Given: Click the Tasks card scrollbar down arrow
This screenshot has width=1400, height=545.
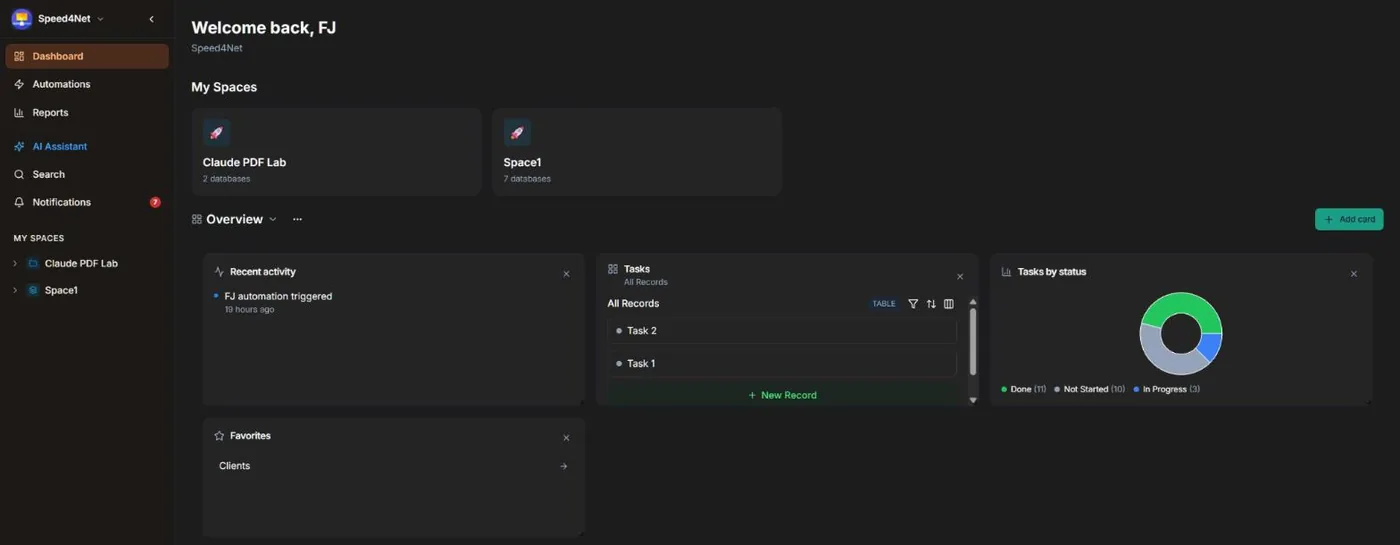Looking at the screenshot, I should (973, 400).
